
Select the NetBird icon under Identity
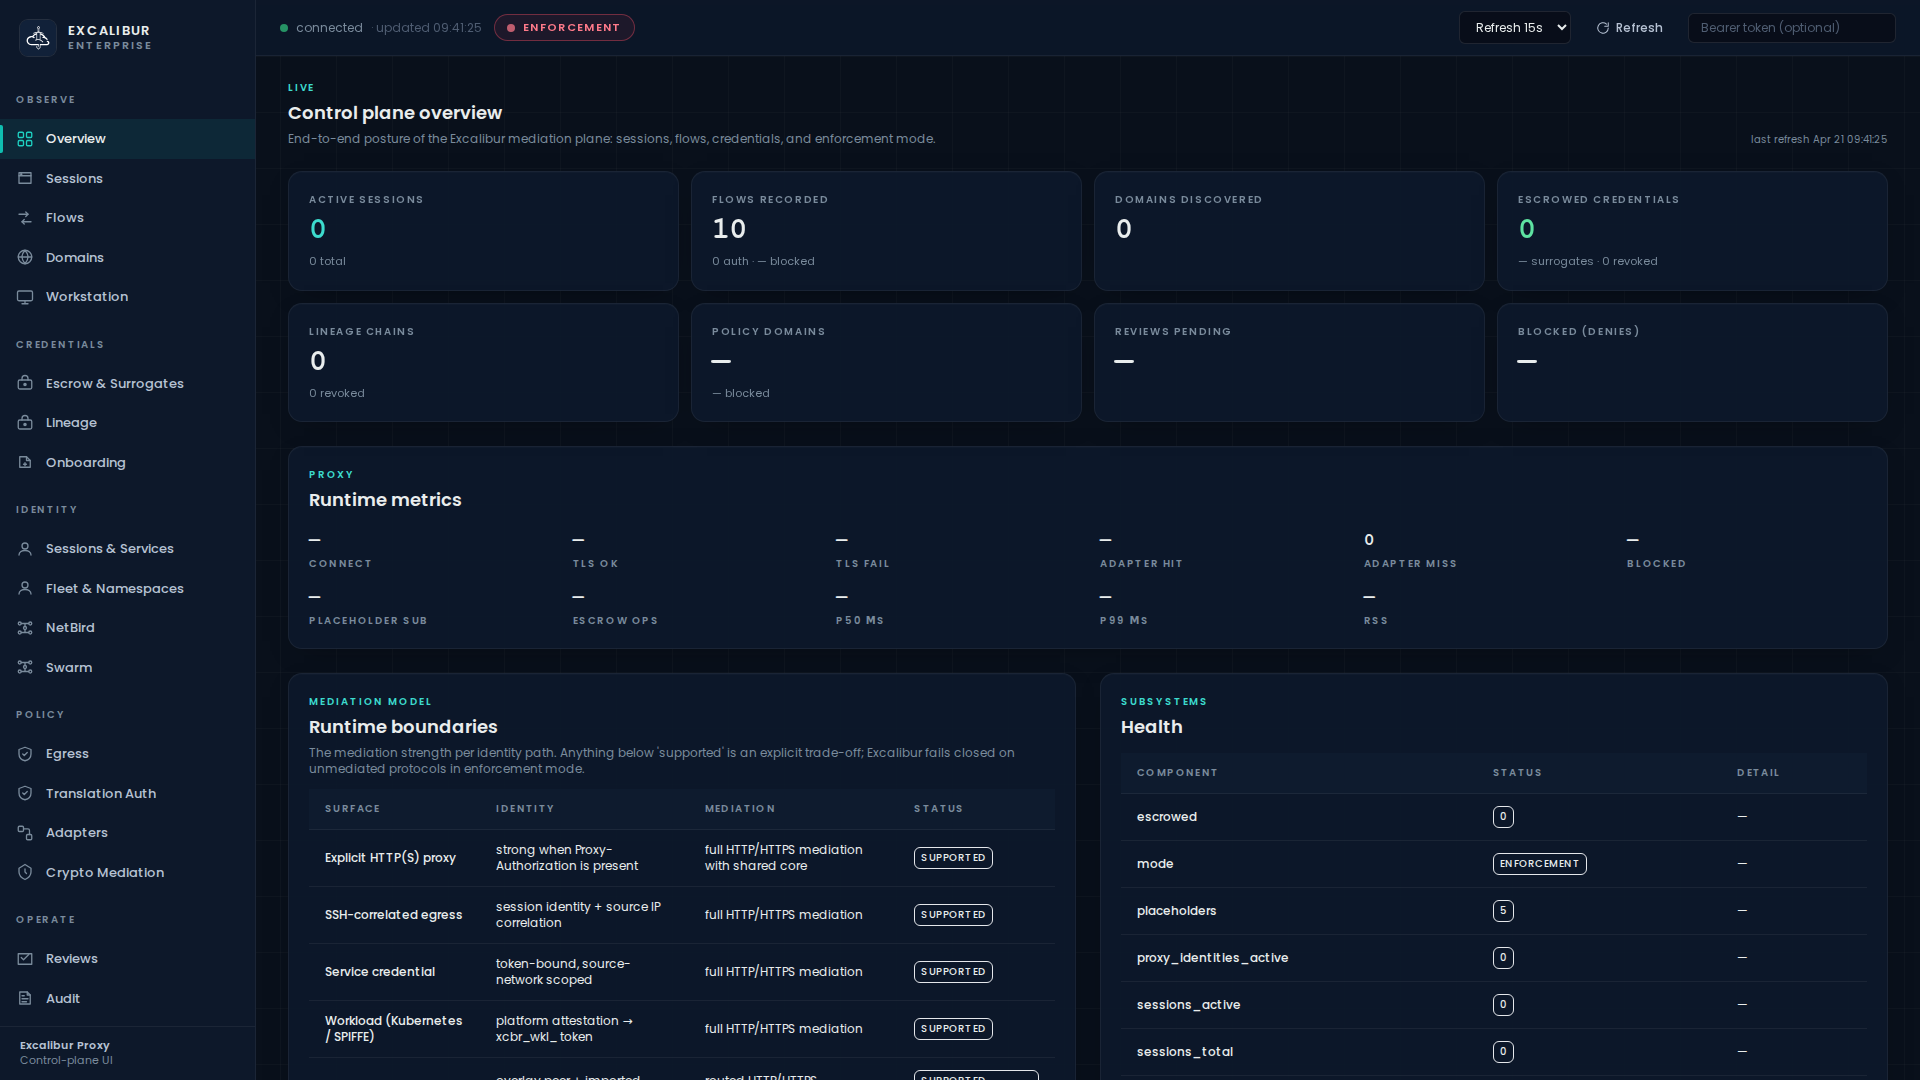pyautogui.click(x=25, y=627)
